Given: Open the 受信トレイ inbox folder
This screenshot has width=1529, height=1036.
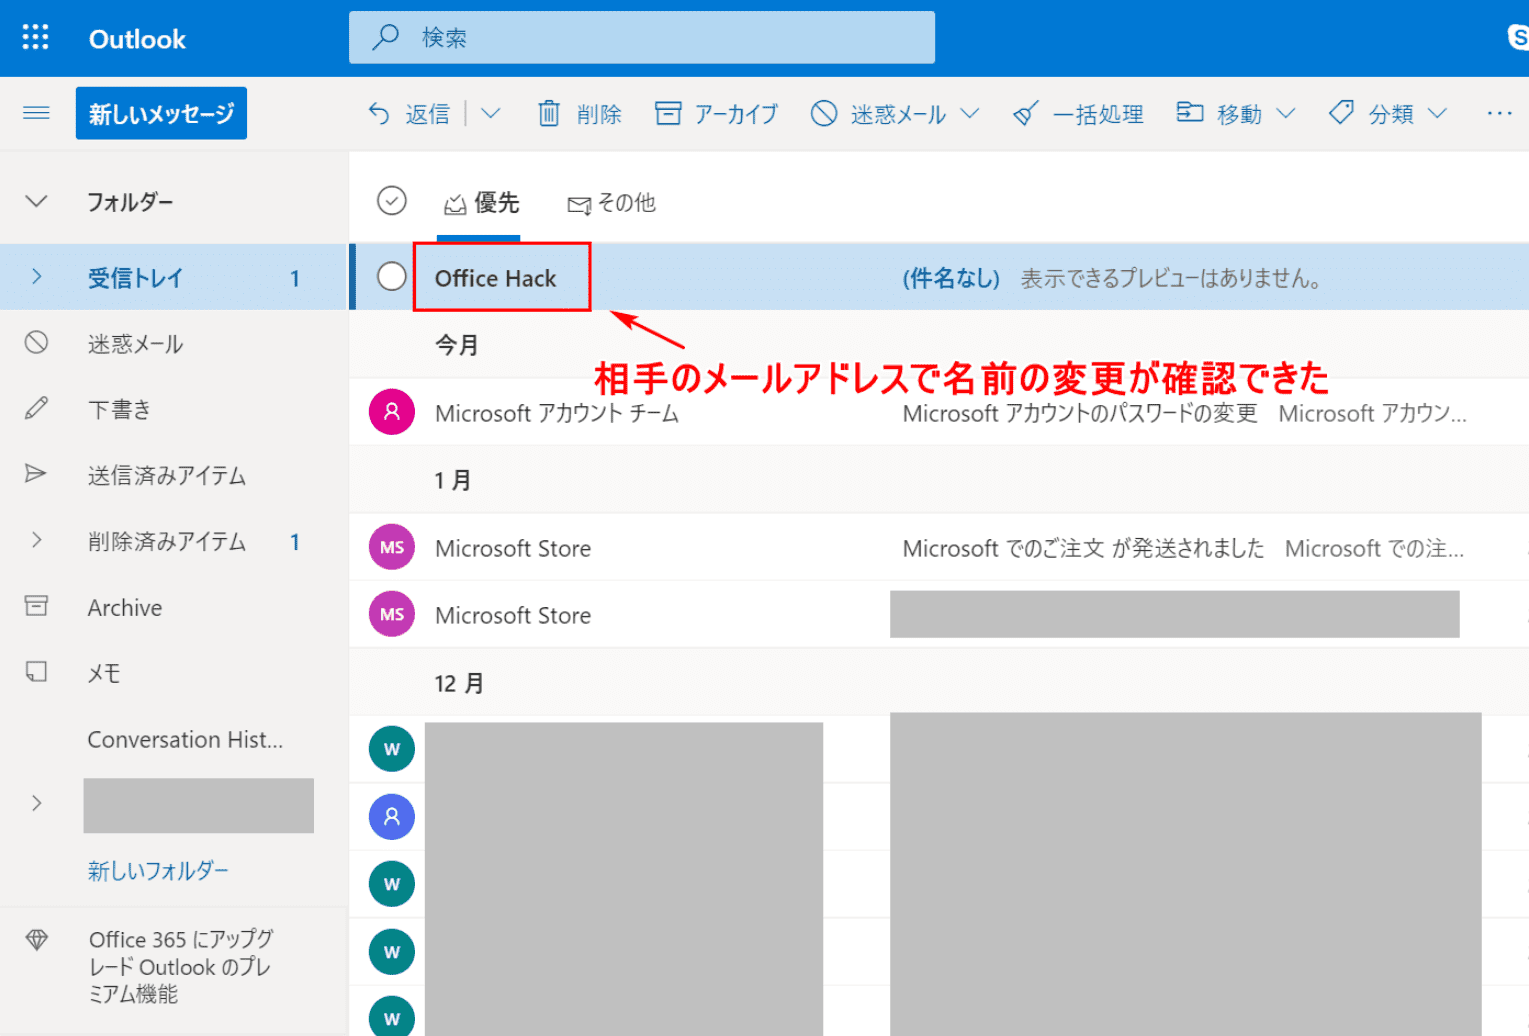Looking at the screenshot, I should pyautogui.click(x=174, y=277).
